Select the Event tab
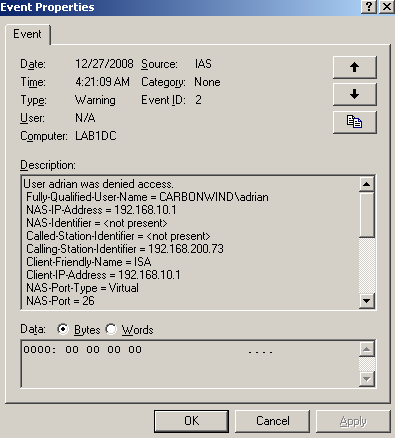The width and height of the screenshot is (395, 438). pos(27,34)
